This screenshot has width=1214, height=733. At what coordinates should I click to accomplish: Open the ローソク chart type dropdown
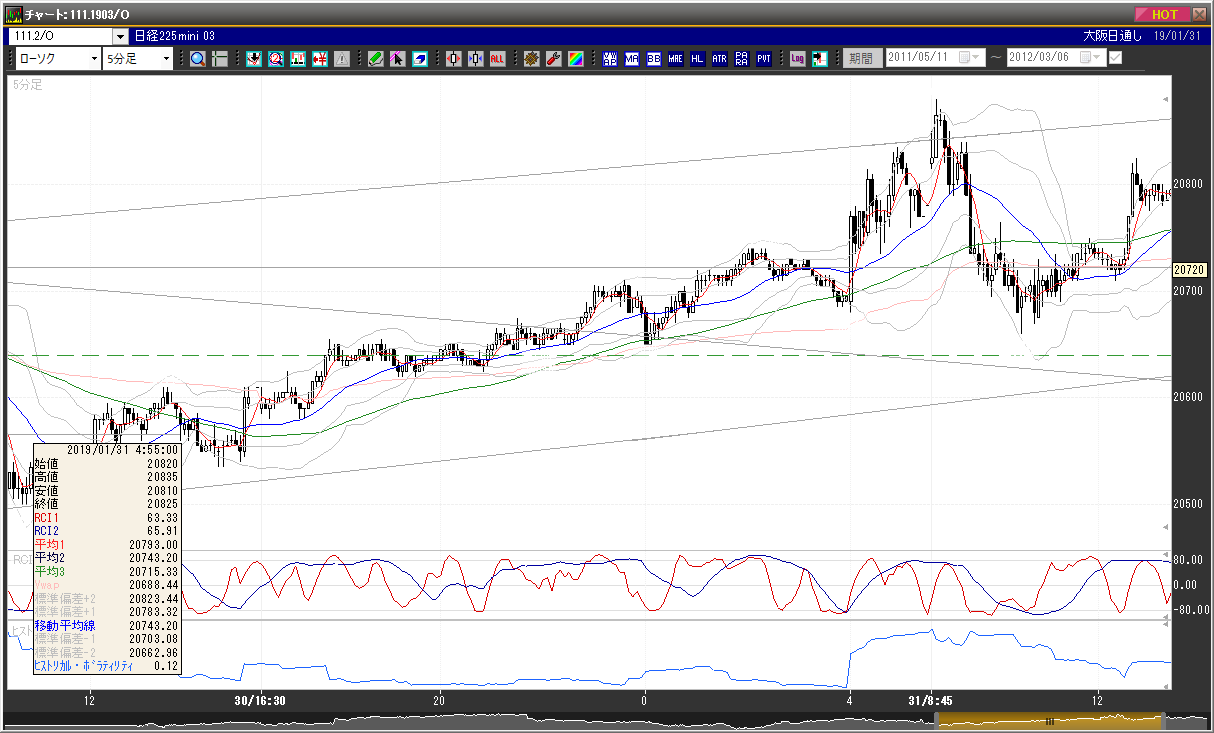point(58,58)
